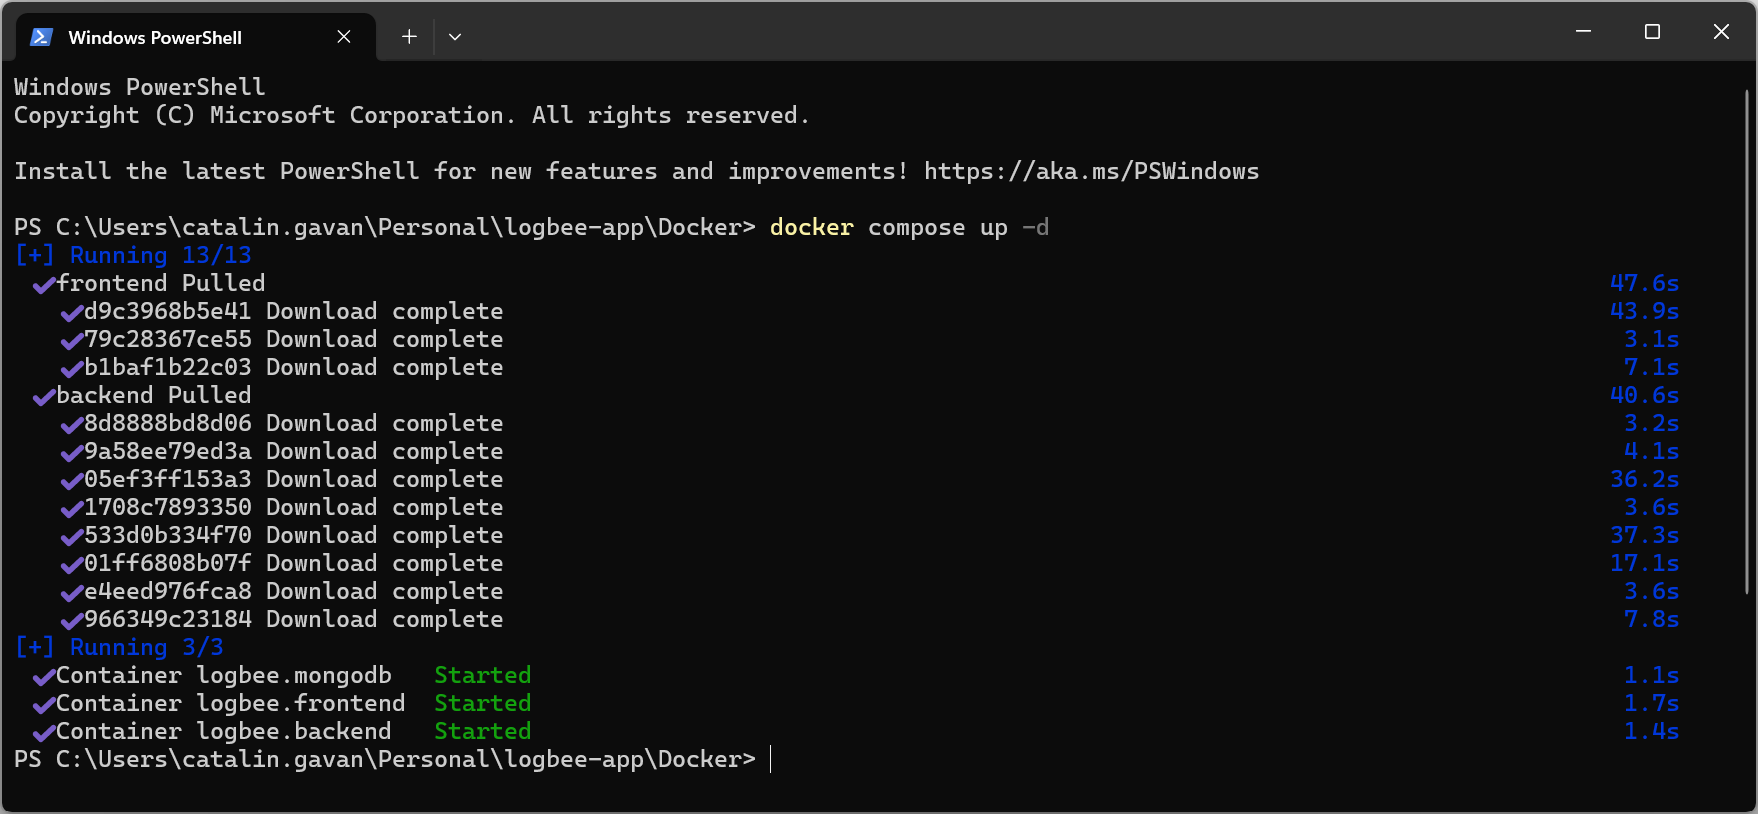Maximize the terminal window
The width and height of the screenshot is (1758, 814).
(1652, 32)
